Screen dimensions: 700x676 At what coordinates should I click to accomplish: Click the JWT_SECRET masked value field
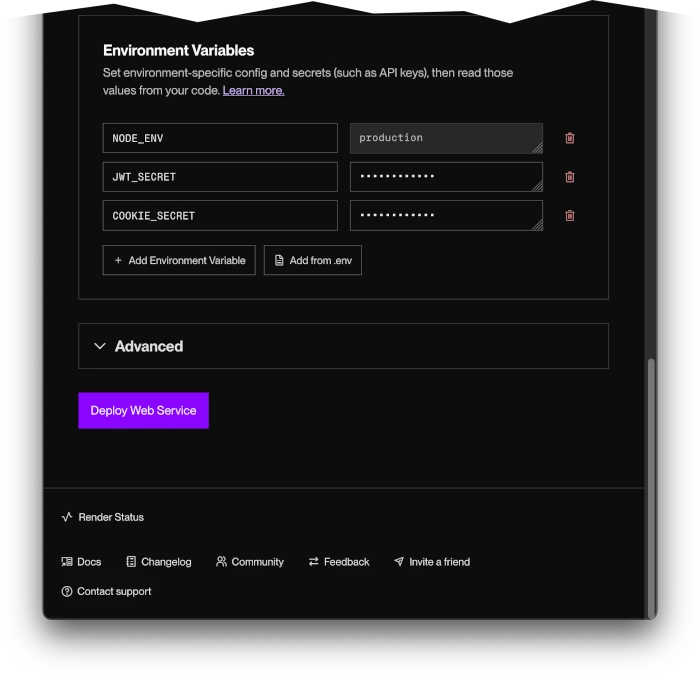tap(446, 177)
